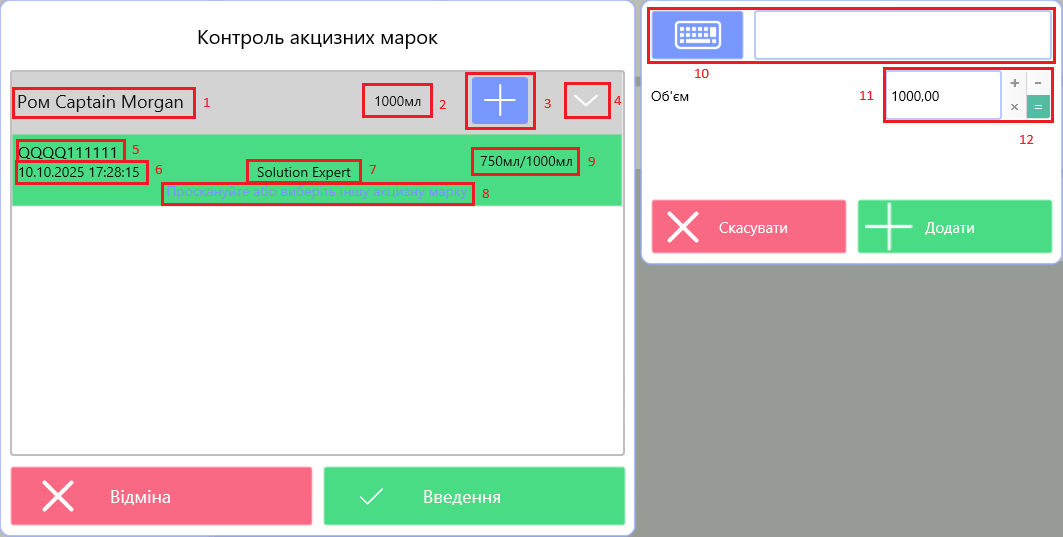Click the Скасувати cancel button

coord(748,227)
